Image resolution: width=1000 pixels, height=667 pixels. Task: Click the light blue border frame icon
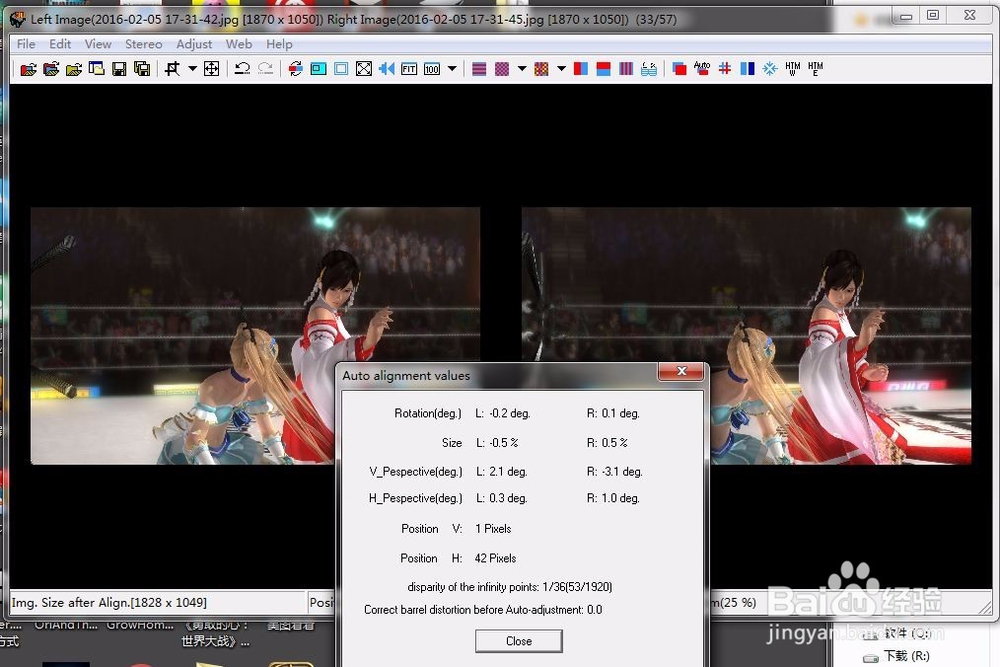click(341, 69)
